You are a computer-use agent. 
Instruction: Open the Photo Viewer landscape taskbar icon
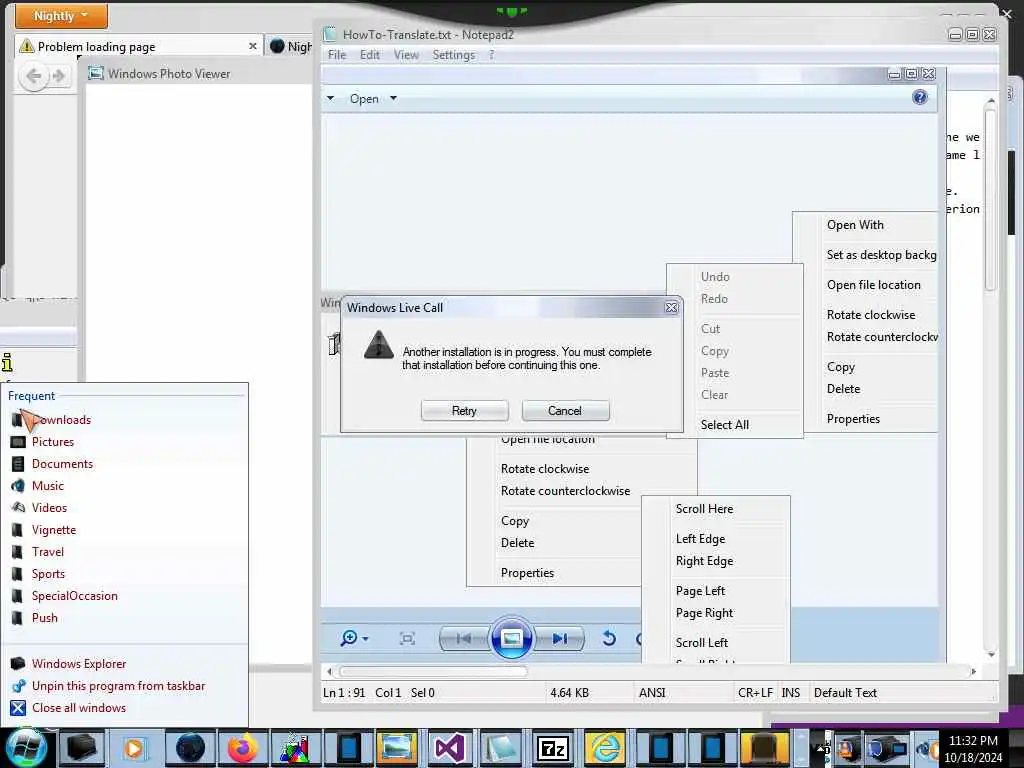396,748
